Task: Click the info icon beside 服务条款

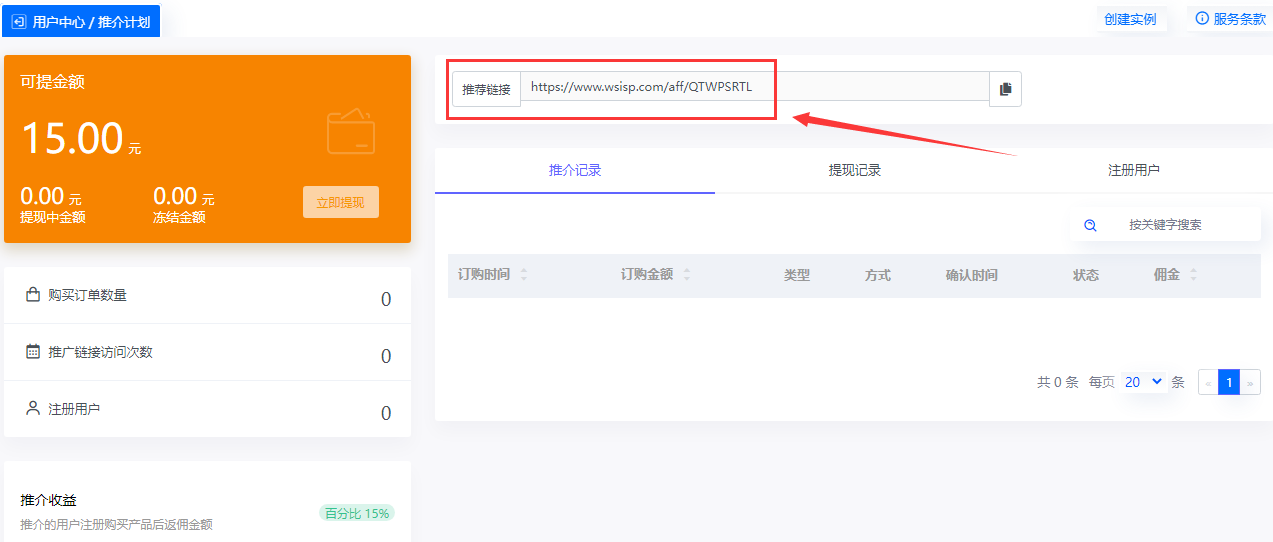Action: [x=1202, y=19]
